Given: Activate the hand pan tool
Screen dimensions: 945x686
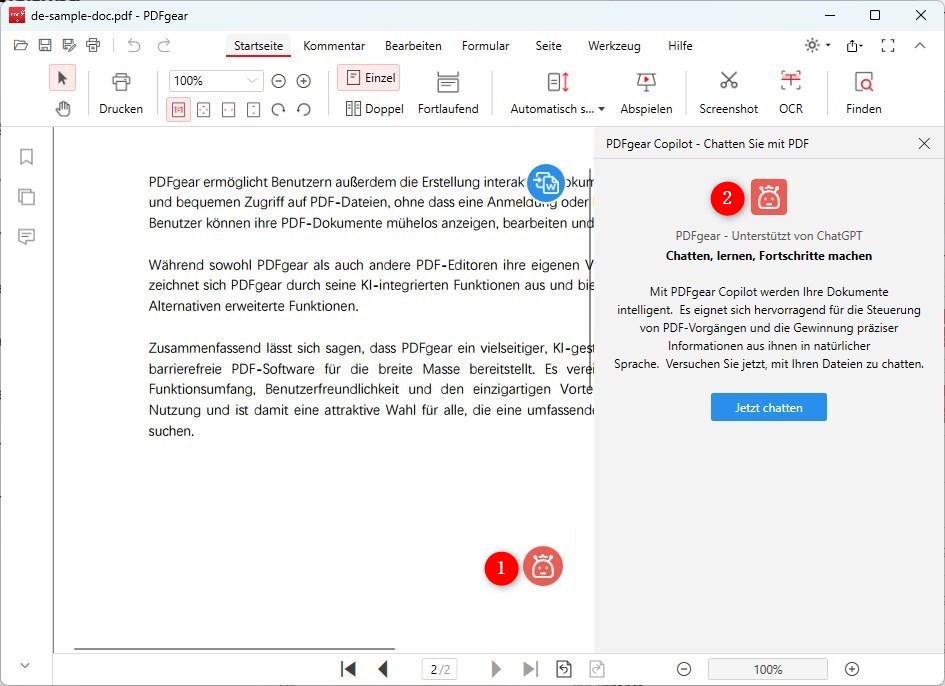Looking at the screenshot, I should tap(63, 109).
